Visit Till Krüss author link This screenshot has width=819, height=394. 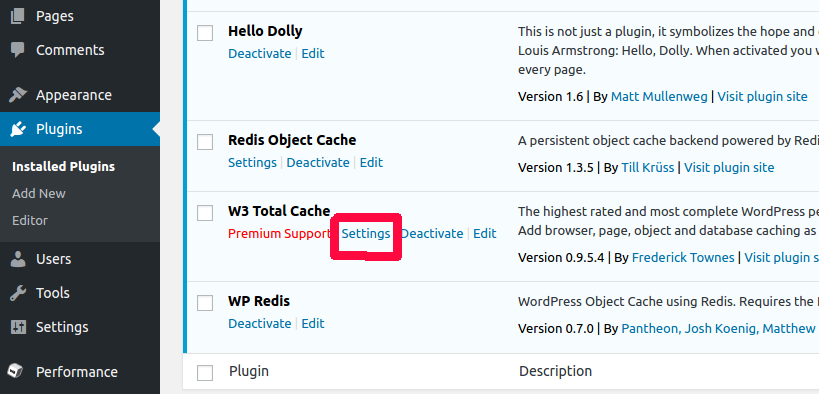[x=648, y=168]
